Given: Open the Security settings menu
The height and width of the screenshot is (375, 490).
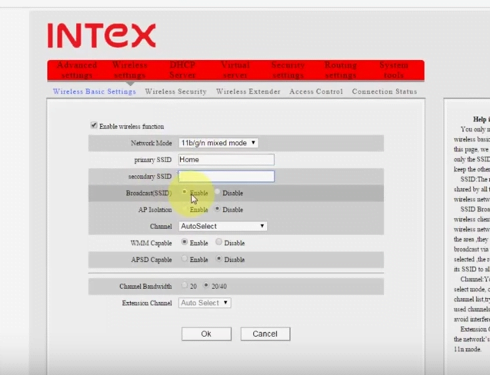Looking at the screenshot, I should click(x=288, y=70).
